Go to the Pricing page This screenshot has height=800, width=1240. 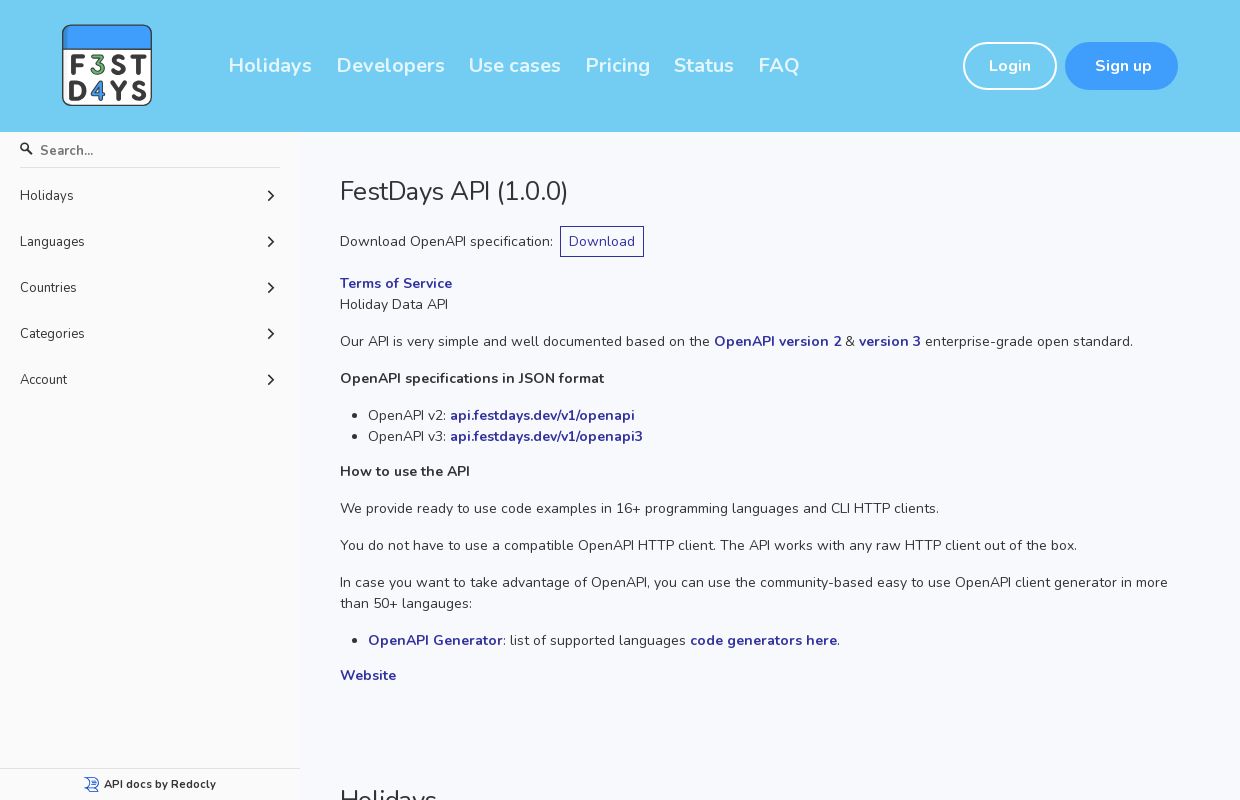pos(617,65)
